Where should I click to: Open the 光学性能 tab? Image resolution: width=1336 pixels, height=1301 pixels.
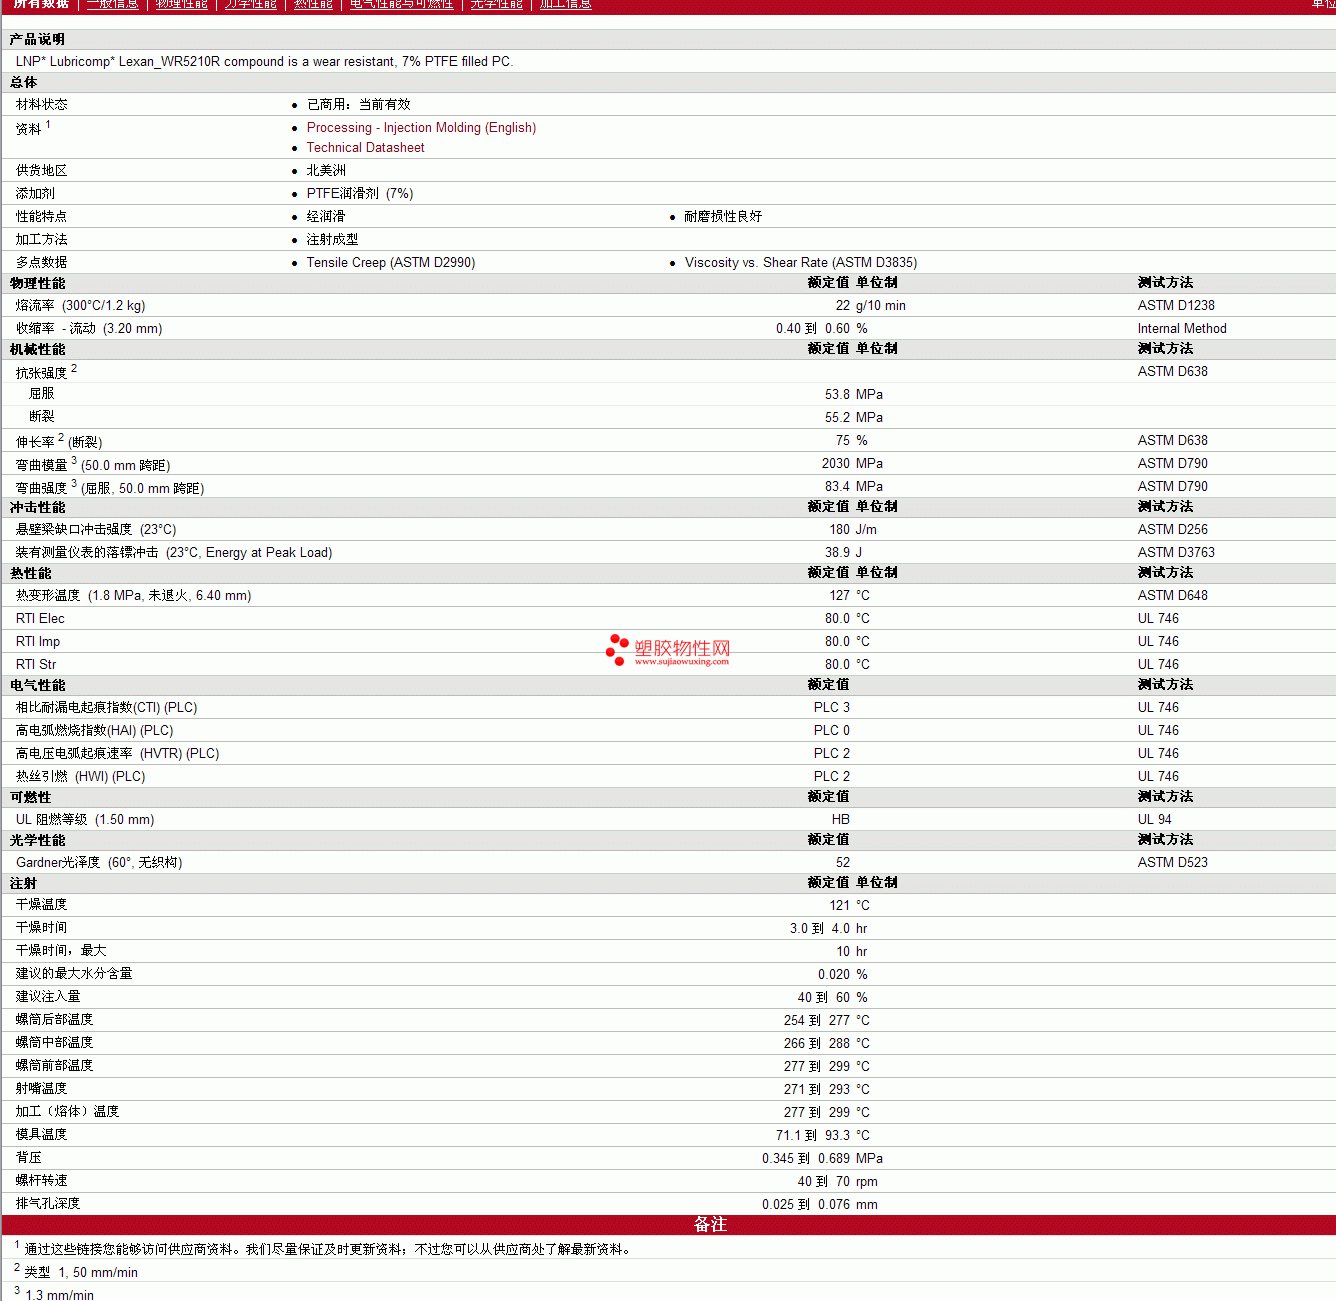click(497, 4)
